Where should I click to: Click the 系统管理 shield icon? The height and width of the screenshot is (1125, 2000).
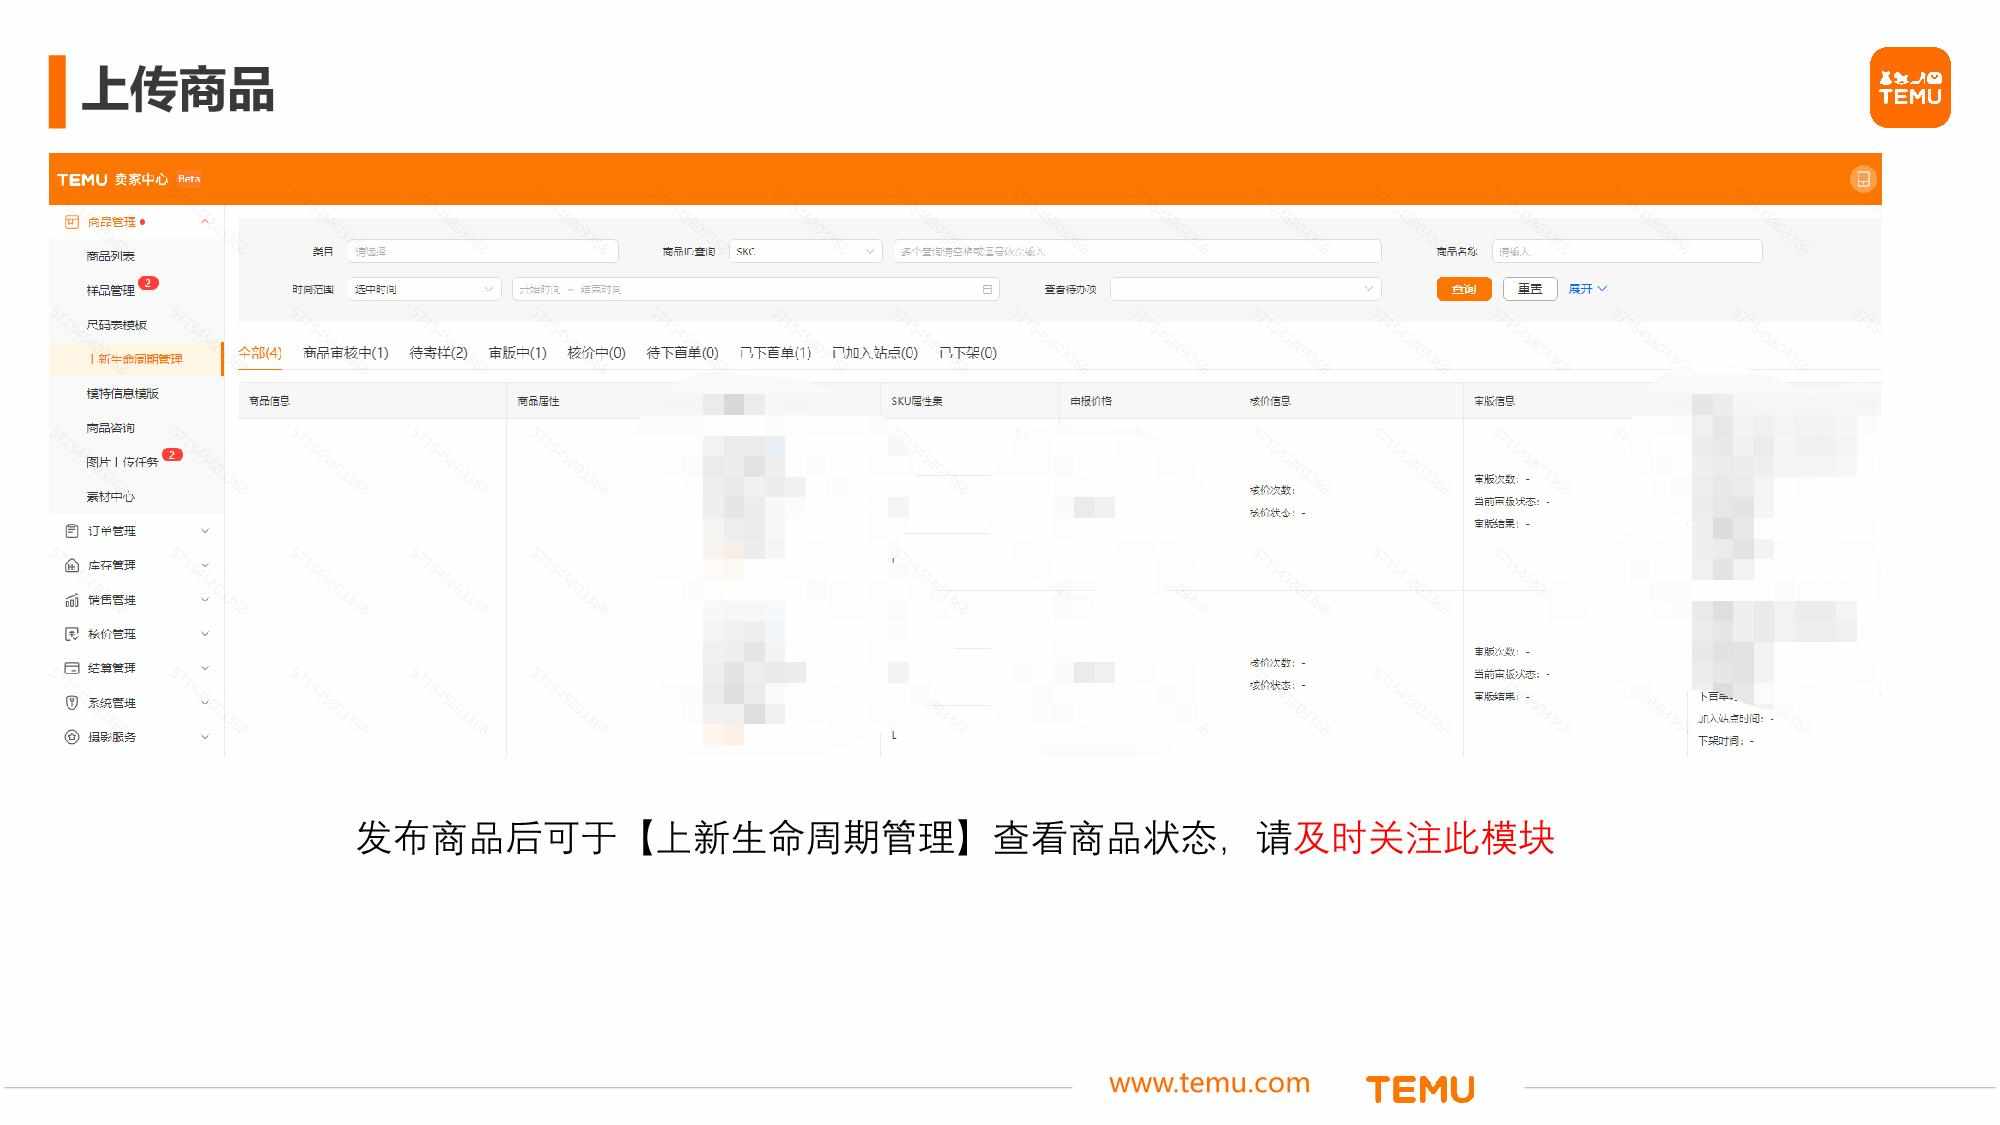click(71, 703)
